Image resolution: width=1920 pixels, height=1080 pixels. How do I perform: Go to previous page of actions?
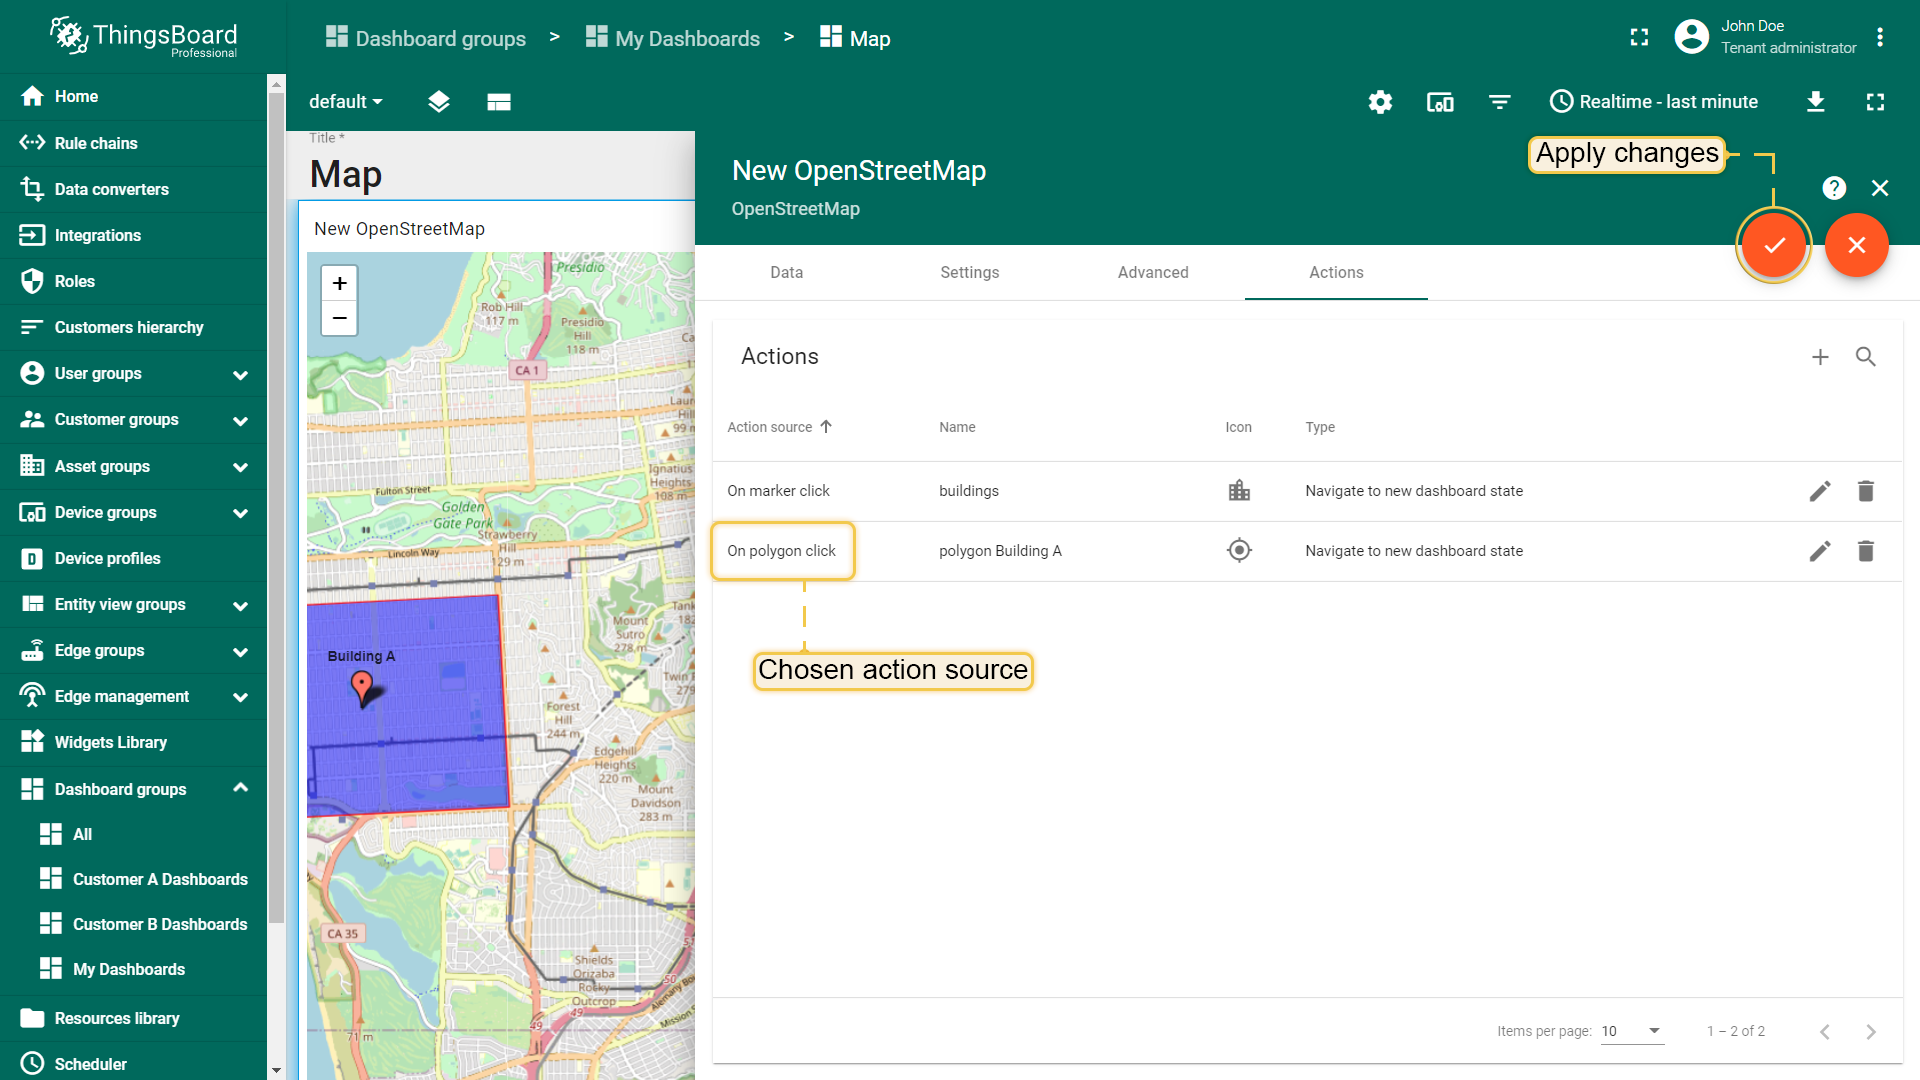tap(1825, 1031)
